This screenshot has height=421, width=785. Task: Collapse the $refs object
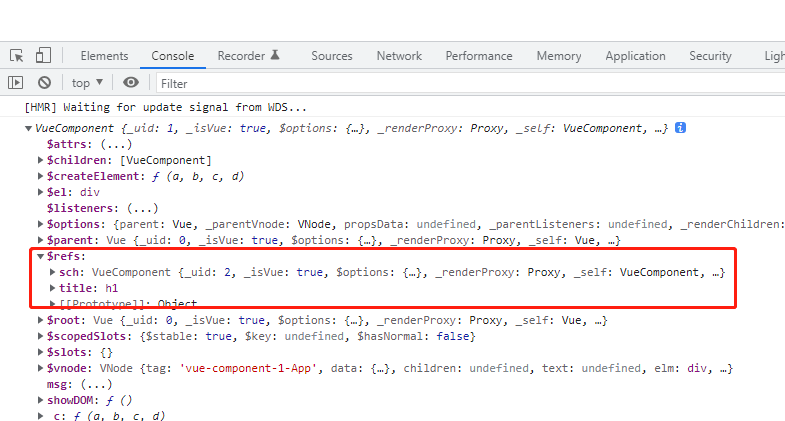[x=41, y=256]
